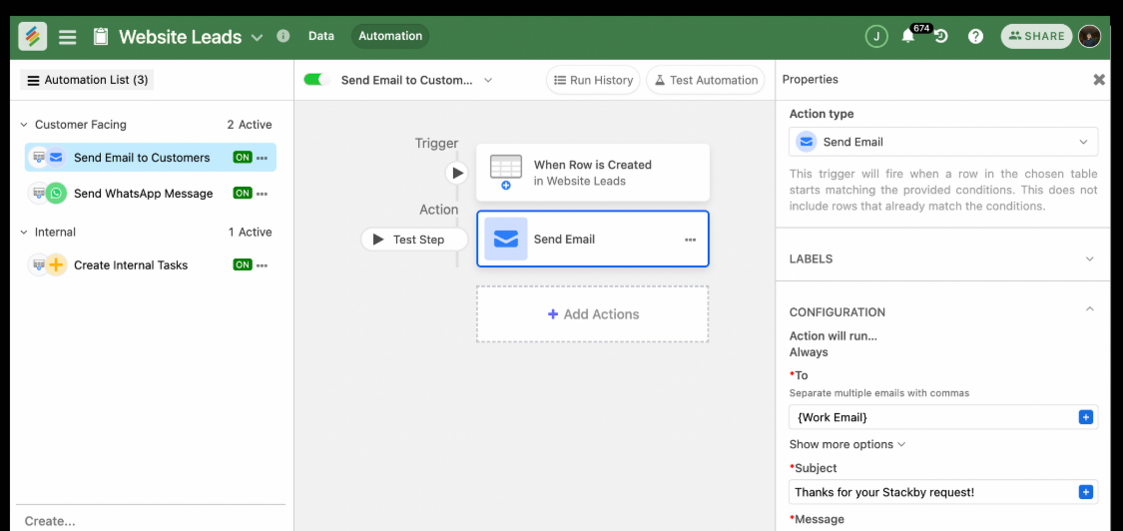Click Add Actions
Viewport: 1123px width, 531px height.
click(593, 314)
